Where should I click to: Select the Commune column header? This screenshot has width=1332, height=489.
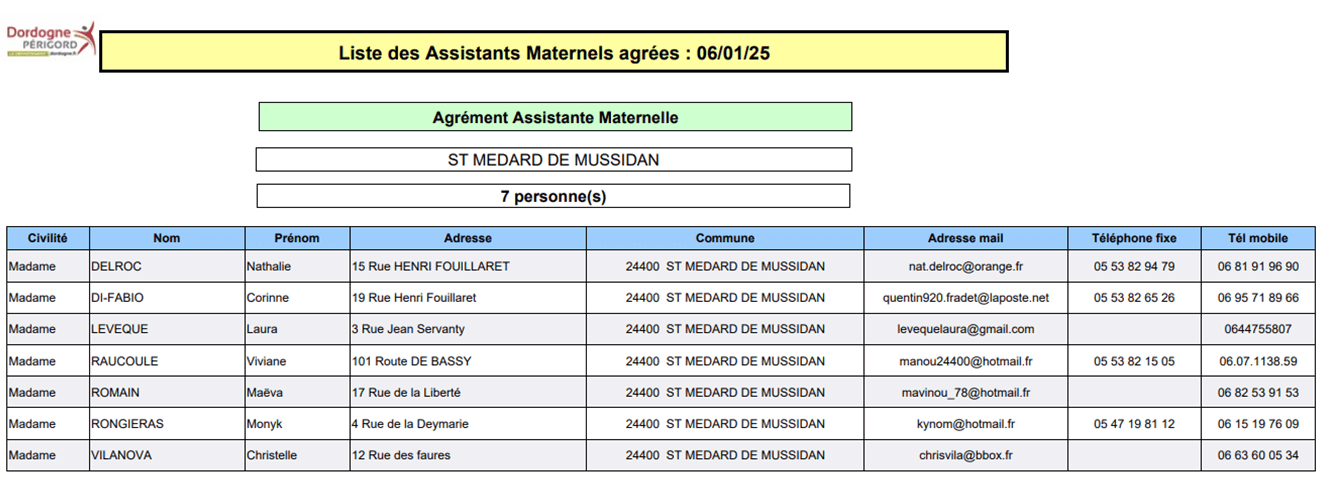[725, 238]
